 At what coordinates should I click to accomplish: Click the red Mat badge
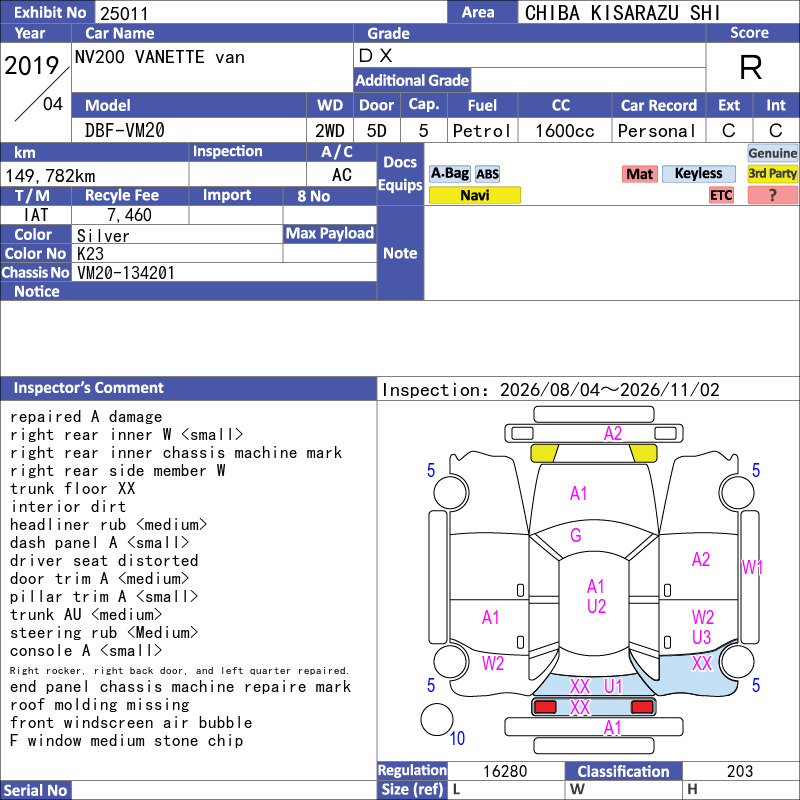(639, 174)
